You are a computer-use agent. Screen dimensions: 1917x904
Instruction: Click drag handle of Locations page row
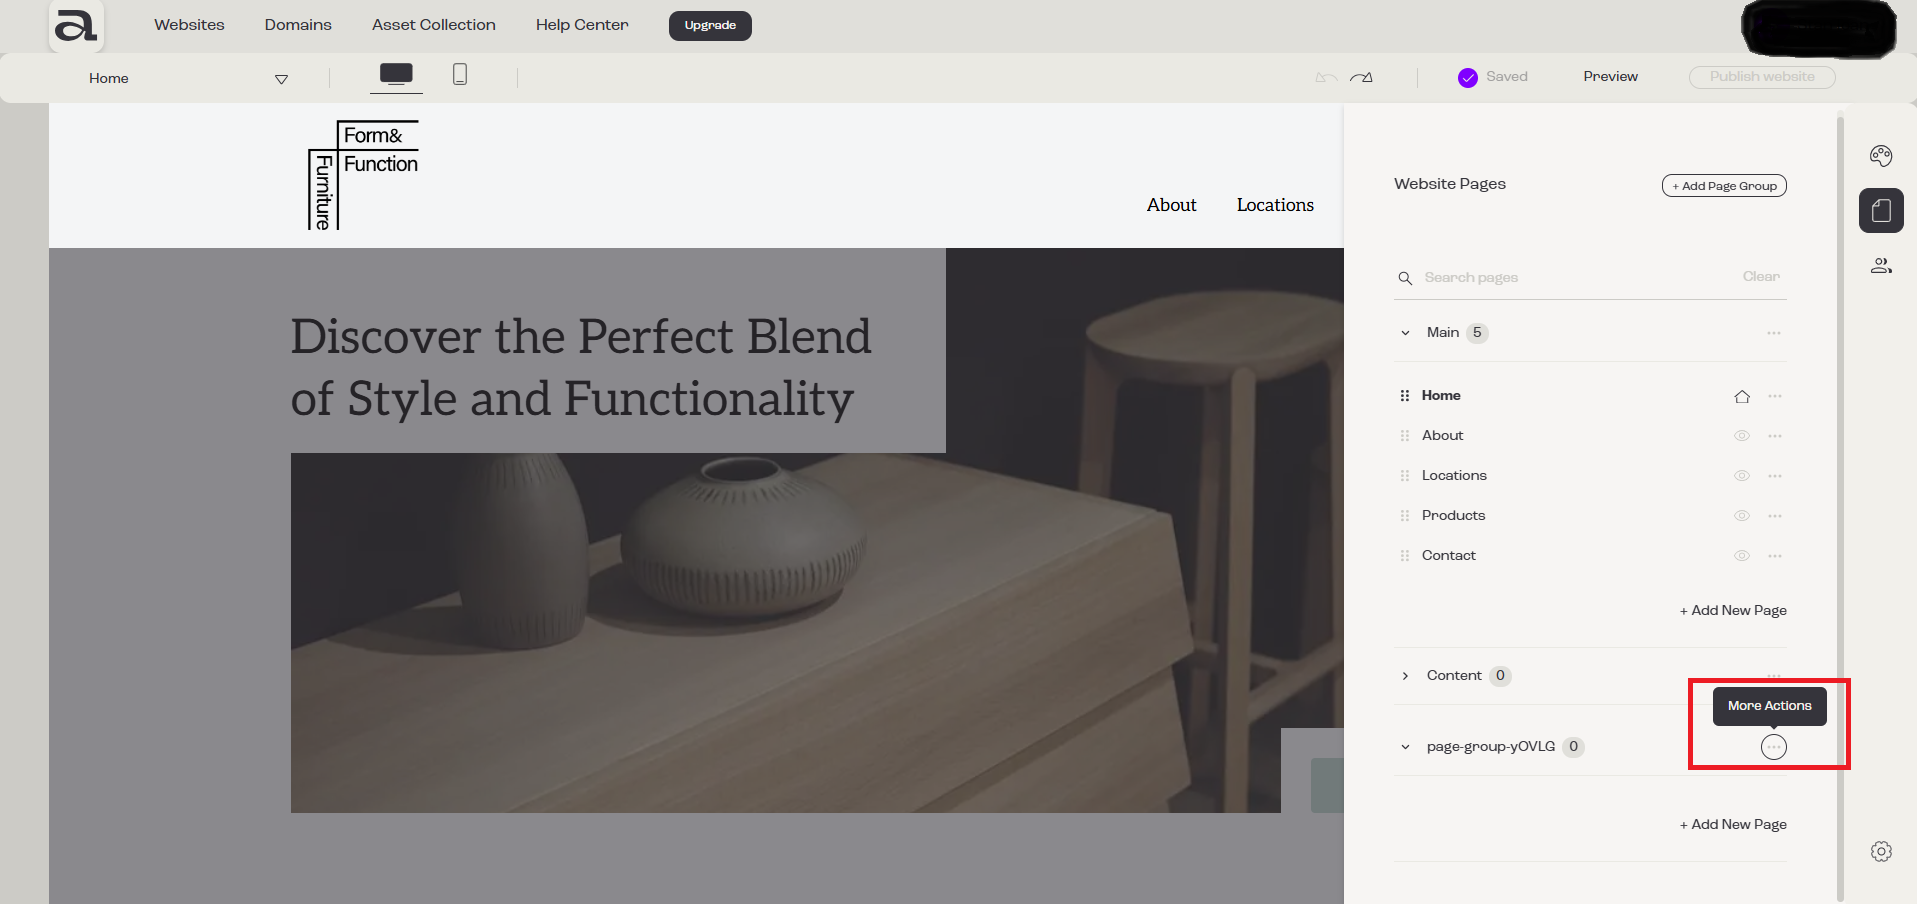(1405, 476)
